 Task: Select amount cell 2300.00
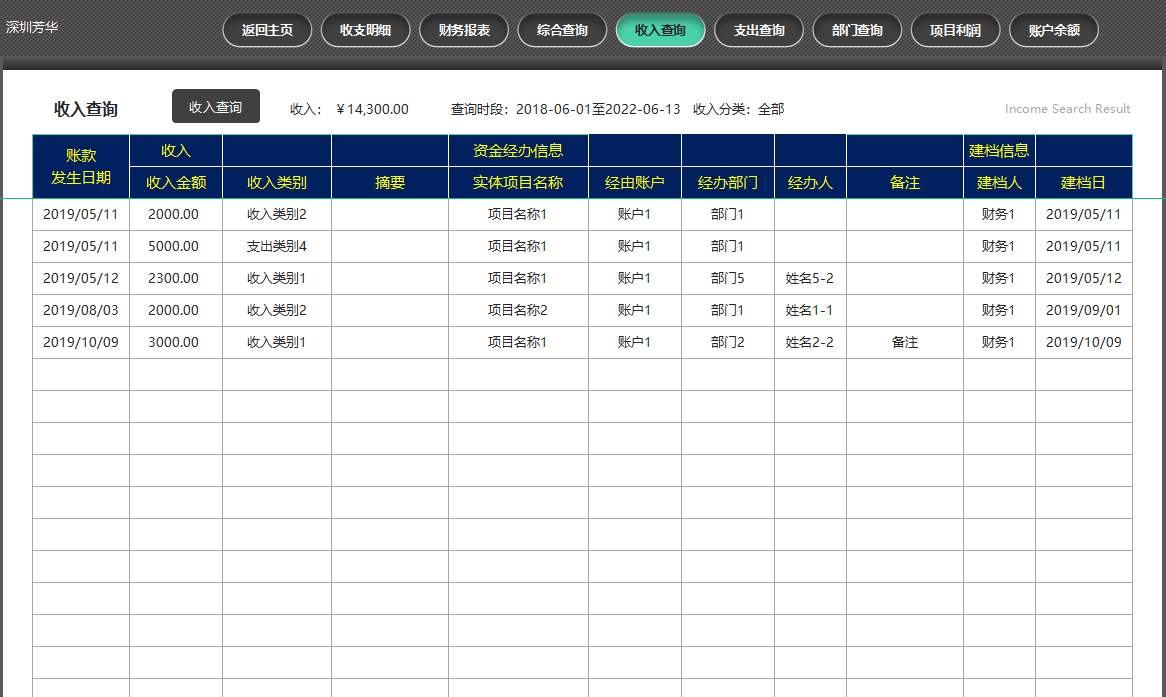[x=176, y=278]
